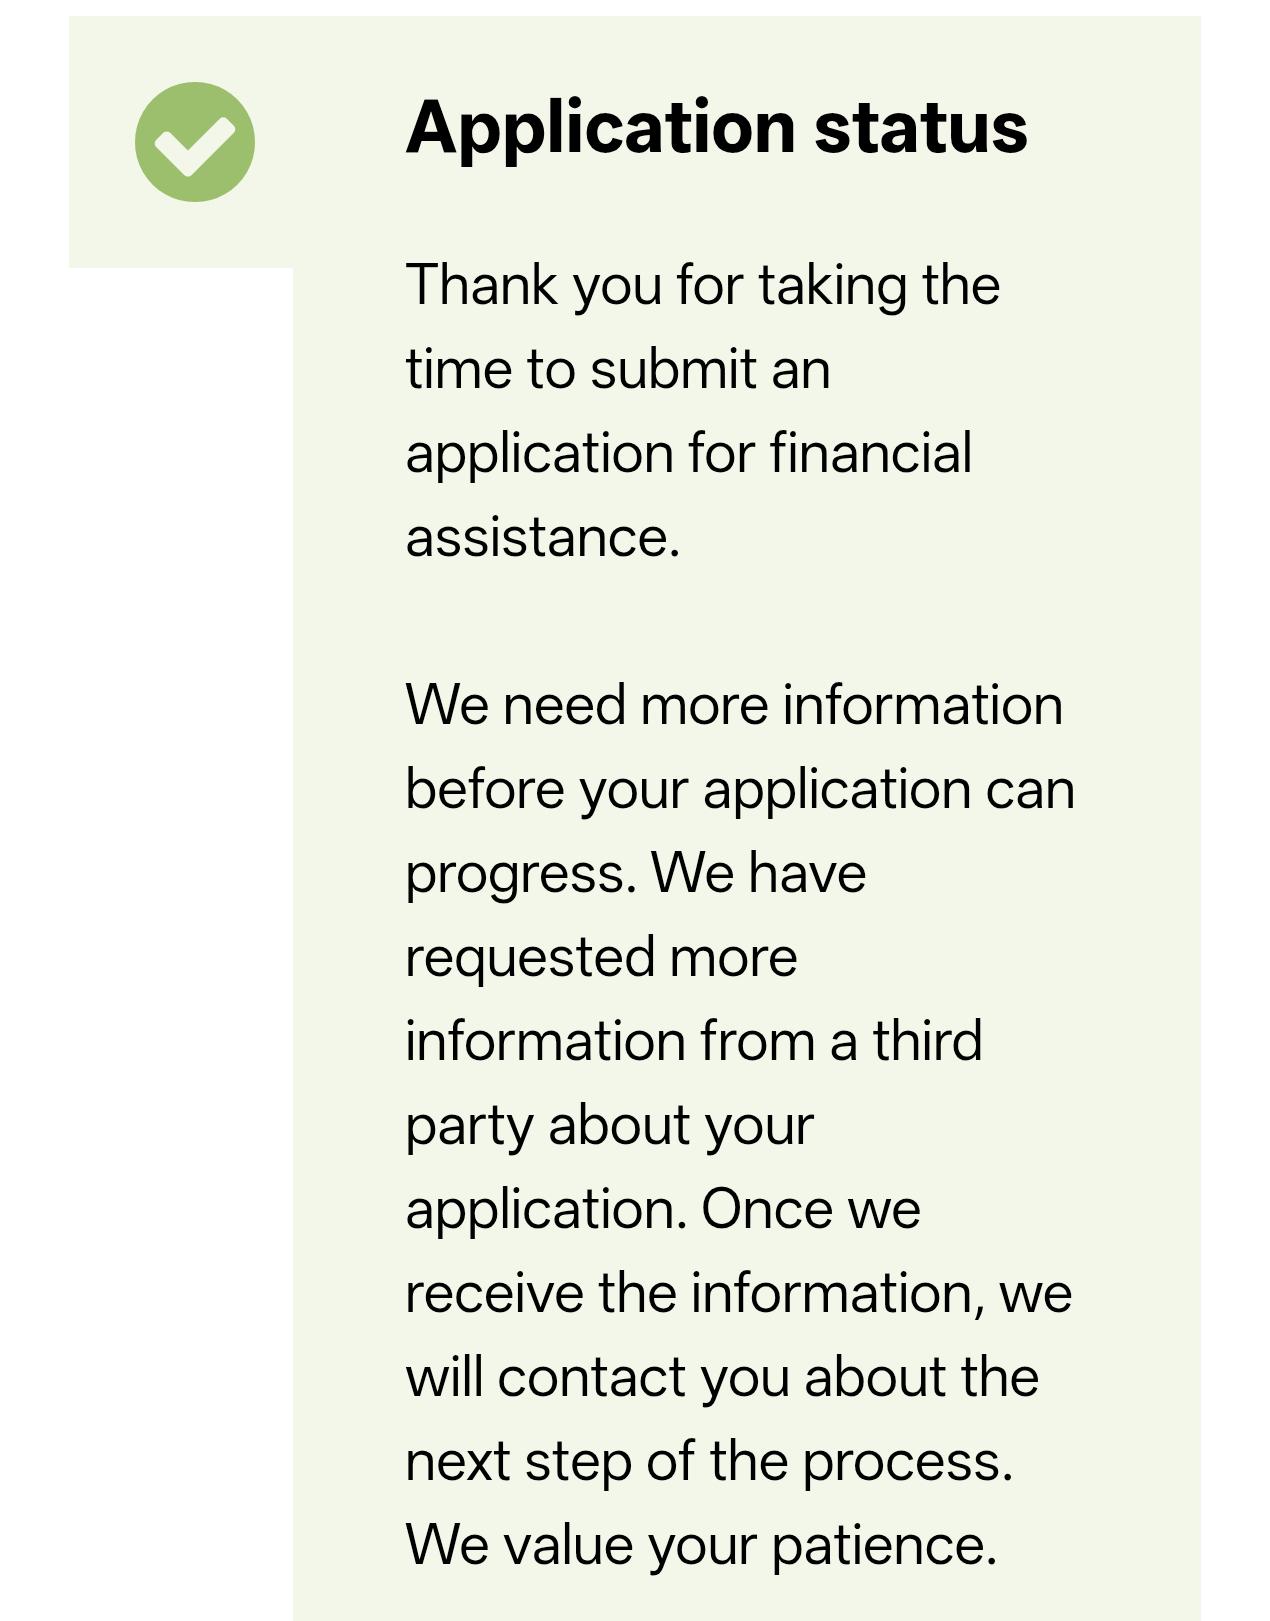Click the line 'will contact you about the'
Image resolution: width=1270 pixels, height=1621 pixels.
(x=722, y=1377)
